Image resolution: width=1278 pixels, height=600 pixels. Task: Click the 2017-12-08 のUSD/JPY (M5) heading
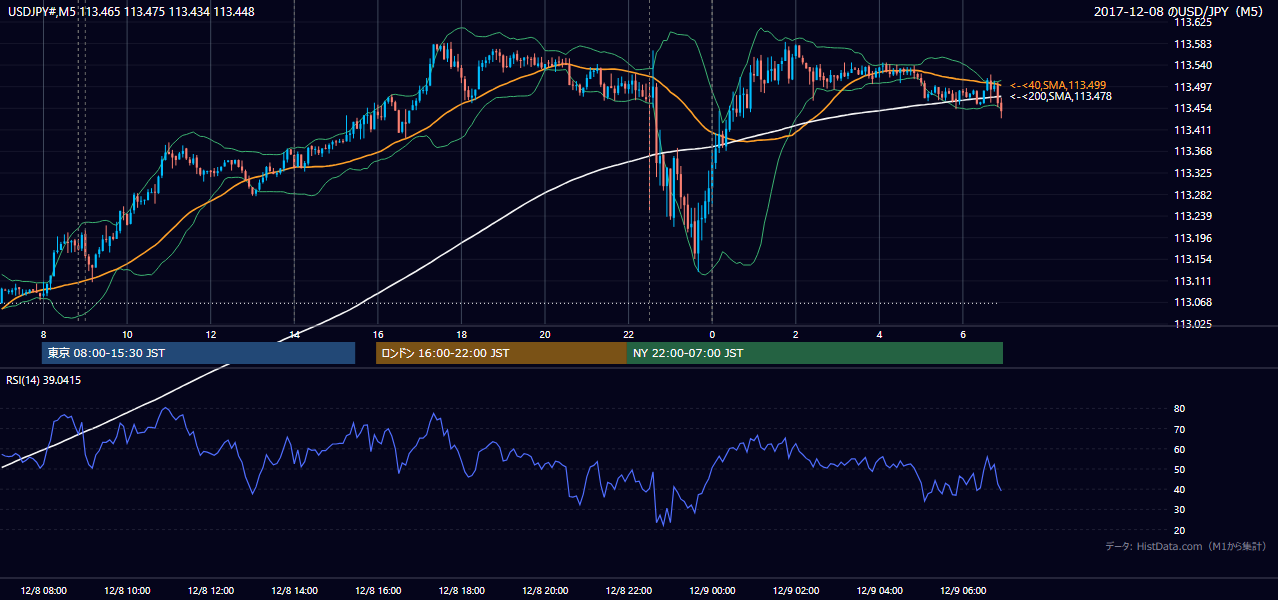tap(1181, 11)
